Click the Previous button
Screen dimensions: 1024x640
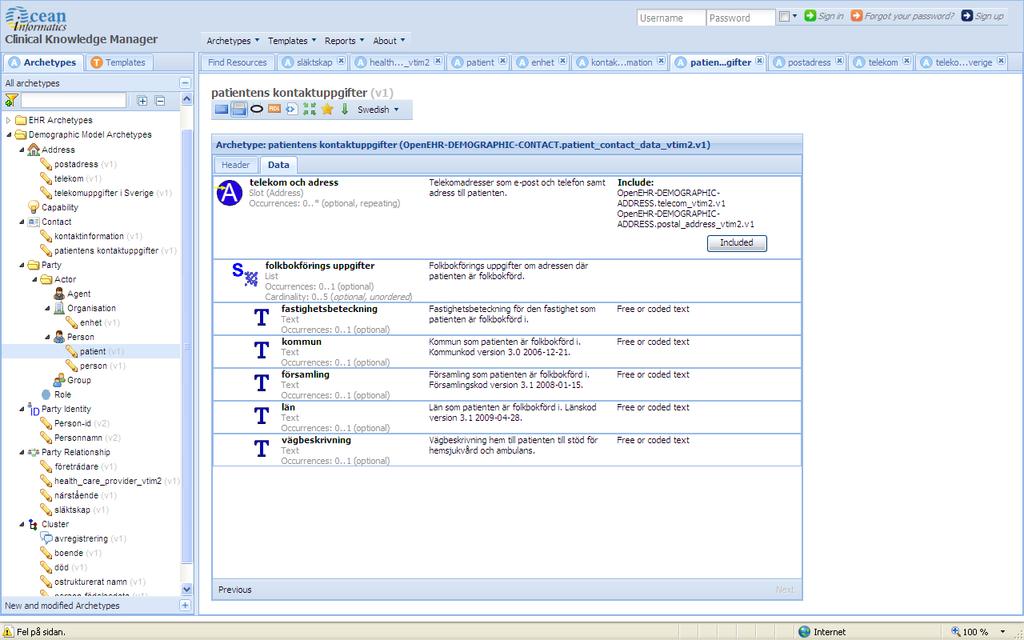pos(235,590)
